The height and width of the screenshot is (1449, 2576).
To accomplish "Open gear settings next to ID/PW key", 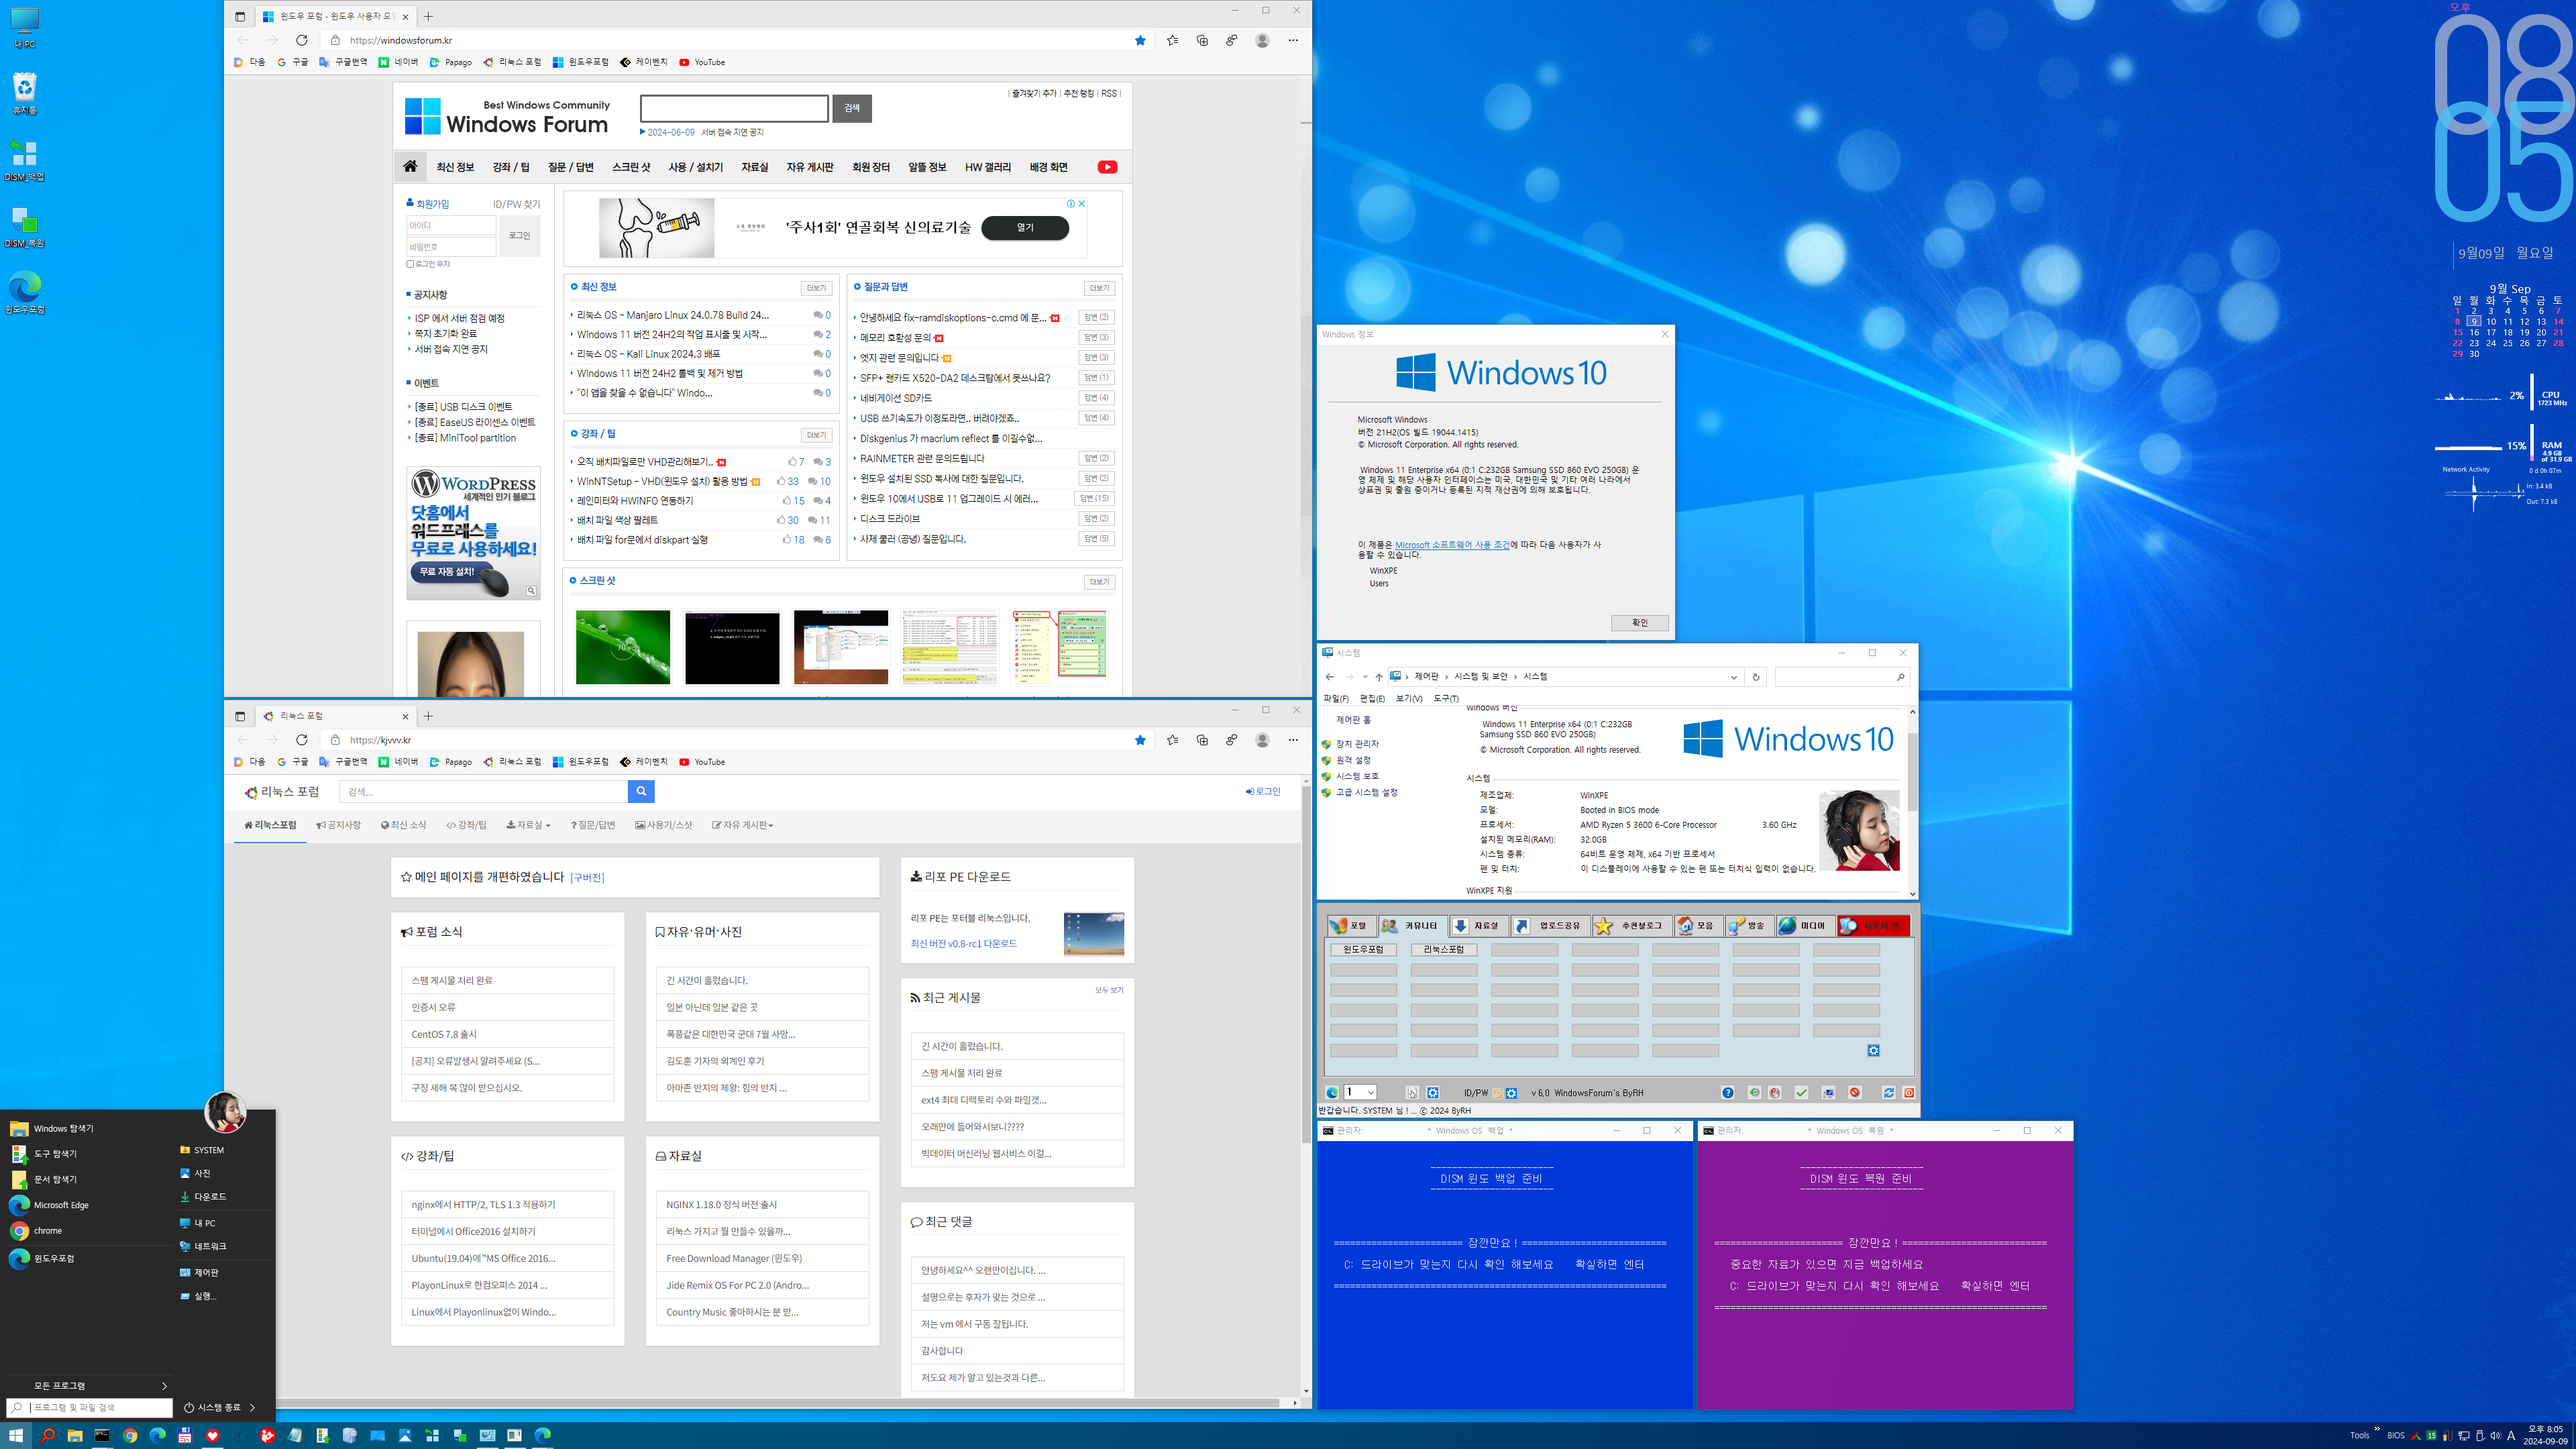I will pyautogui.click(x=1511, y=1093).
